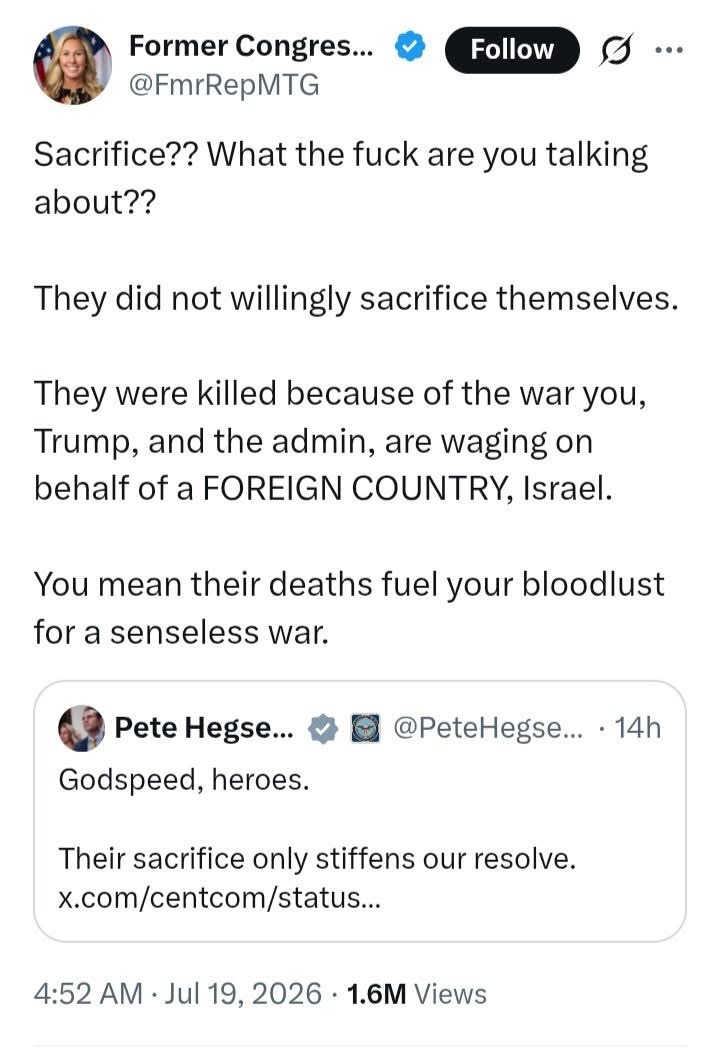Click the grey verified badge on quoted post
This screenshot has height=1048, width=720.
pyautogui.click(x=323, y=729)
